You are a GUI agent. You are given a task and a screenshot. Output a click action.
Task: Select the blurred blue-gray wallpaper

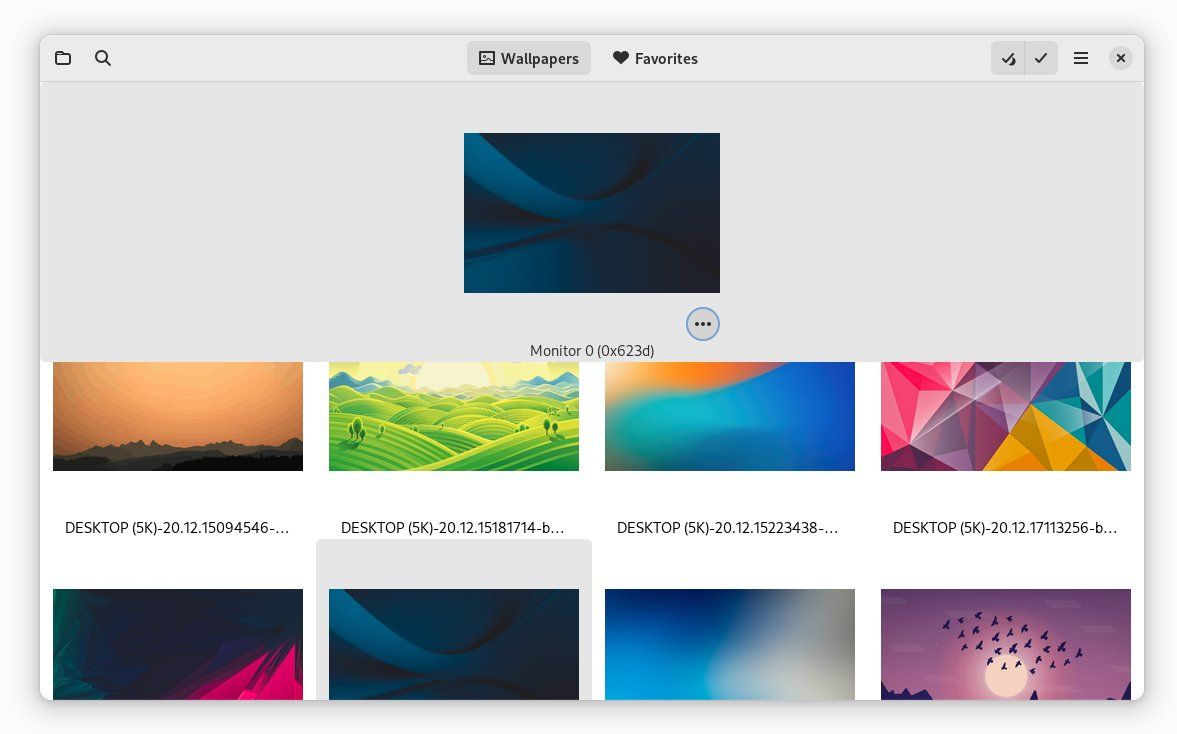pyautogui.click(x=730, y=644)
